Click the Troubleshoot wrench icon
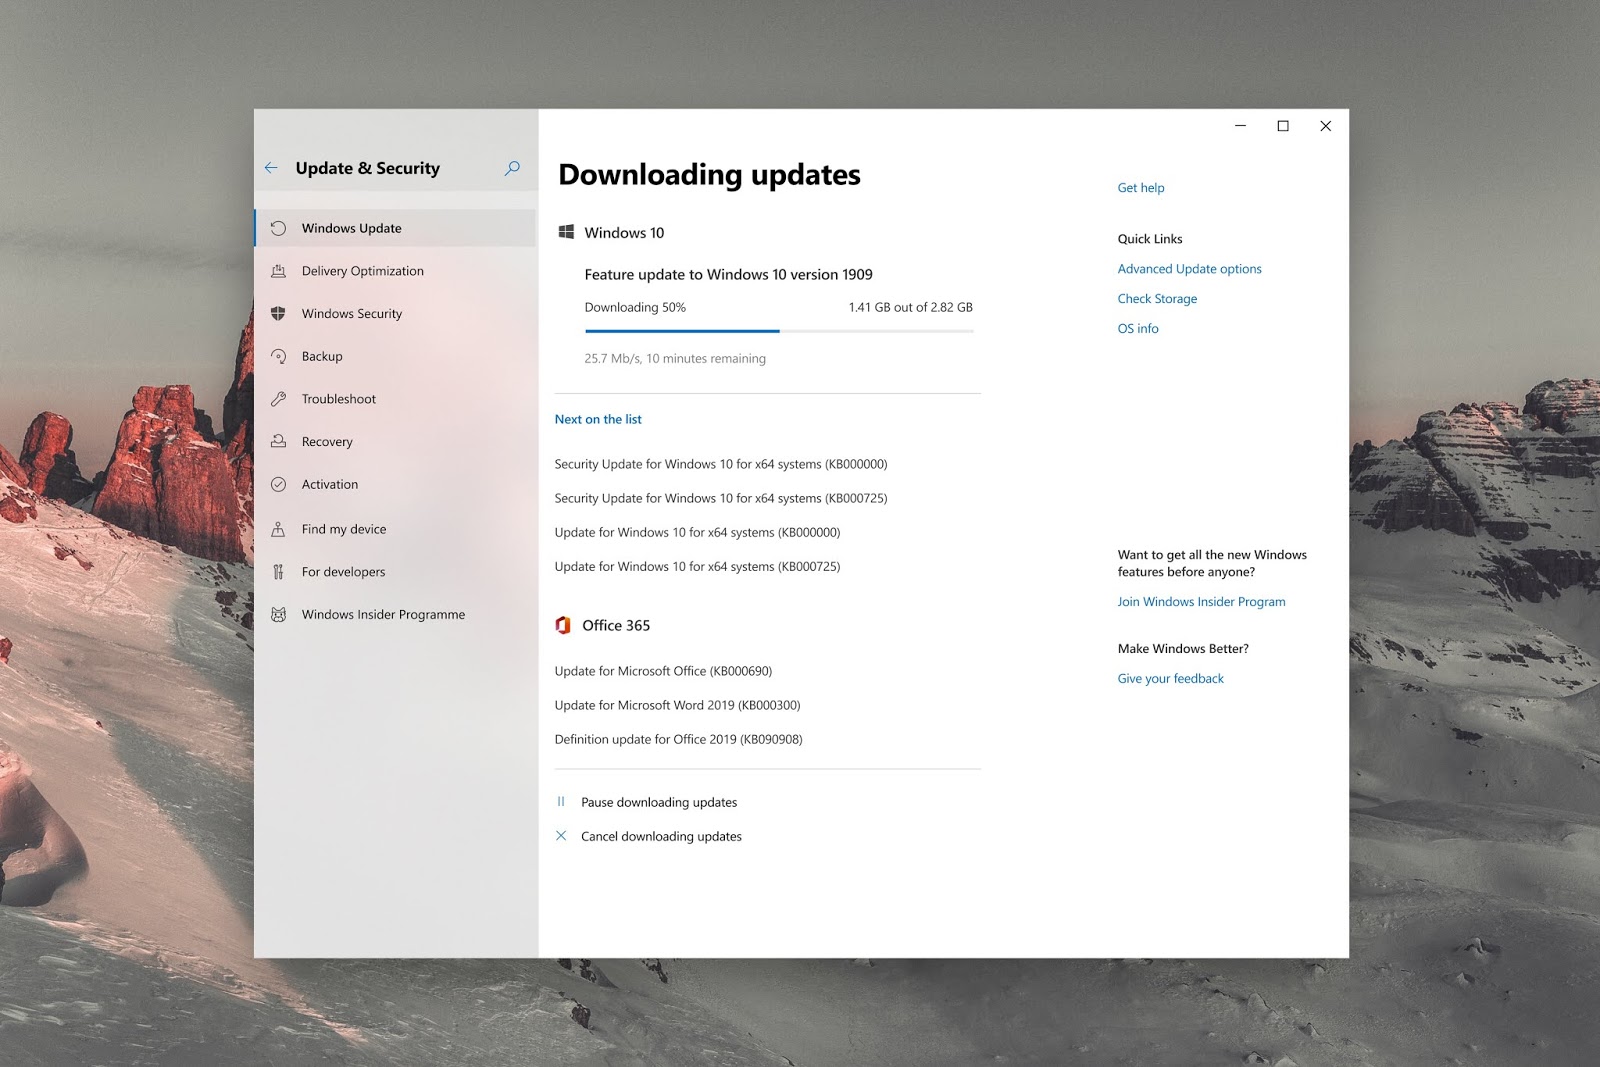This screenshot has width=1600, height=1067. pos(278,399)
